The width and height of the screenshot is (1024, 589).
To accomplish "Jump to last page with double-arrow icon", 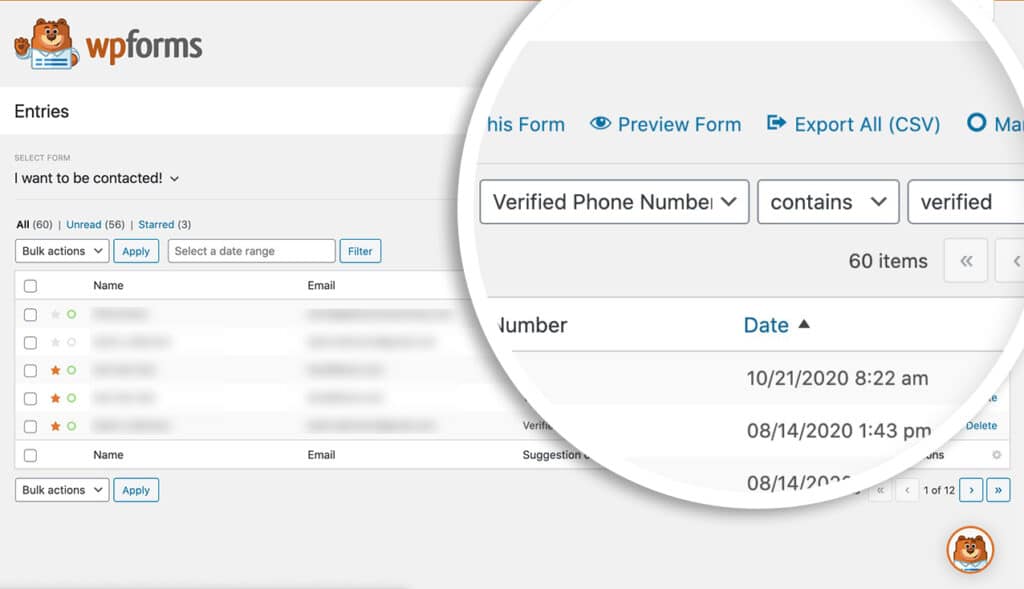I will [x=998, y=490].
